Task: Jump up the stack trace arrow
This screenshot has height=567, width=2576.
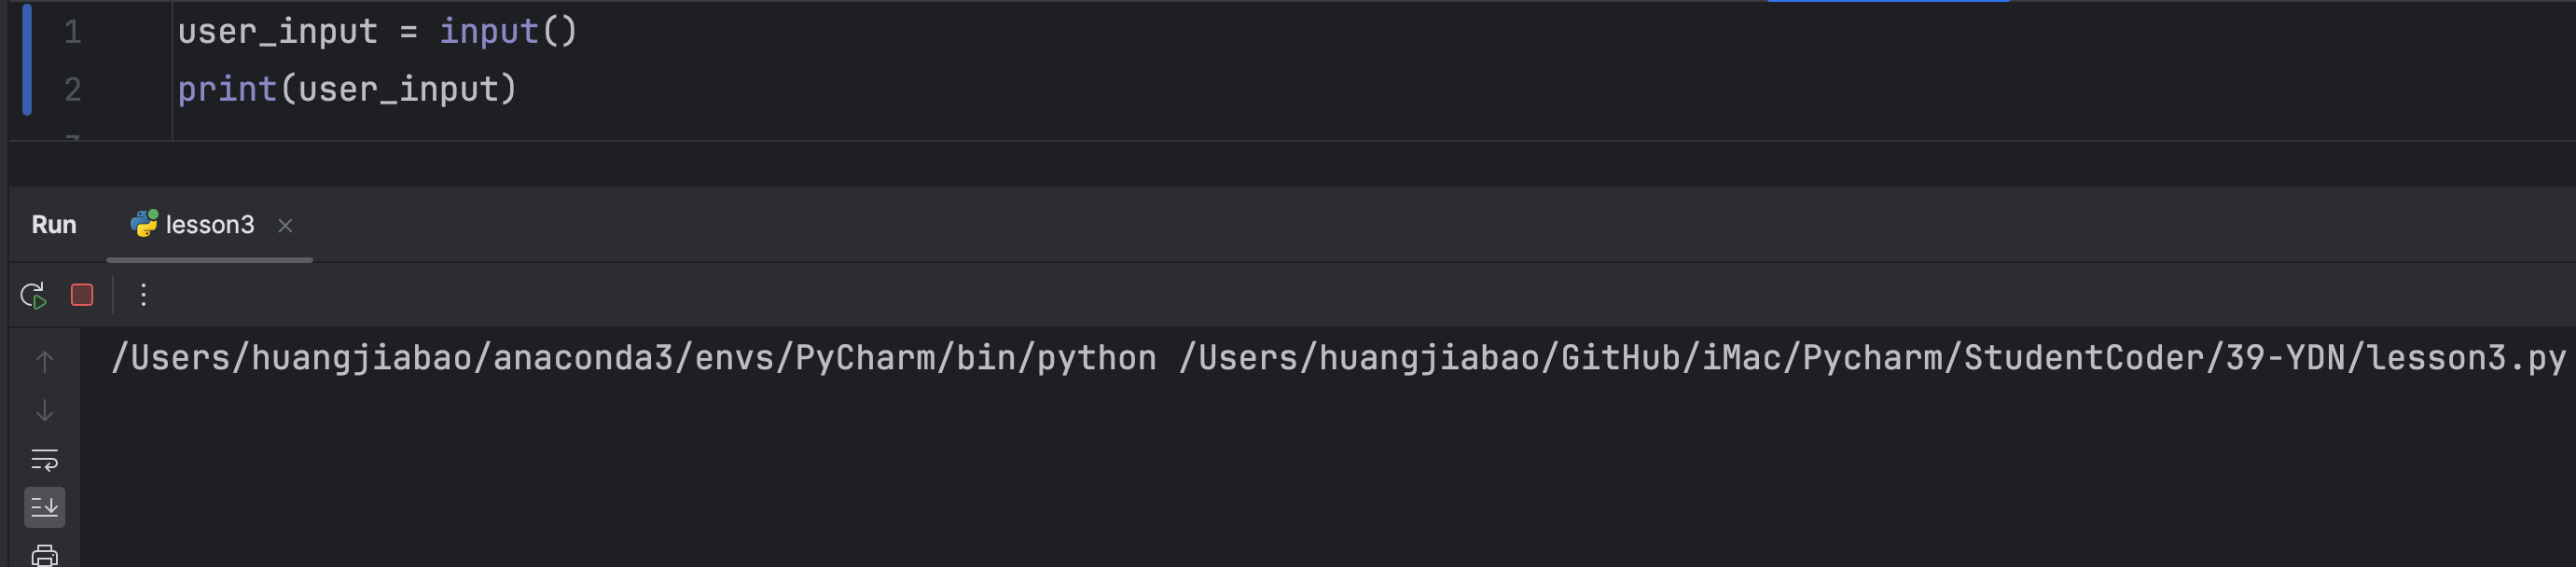Action: pos(44,362)
